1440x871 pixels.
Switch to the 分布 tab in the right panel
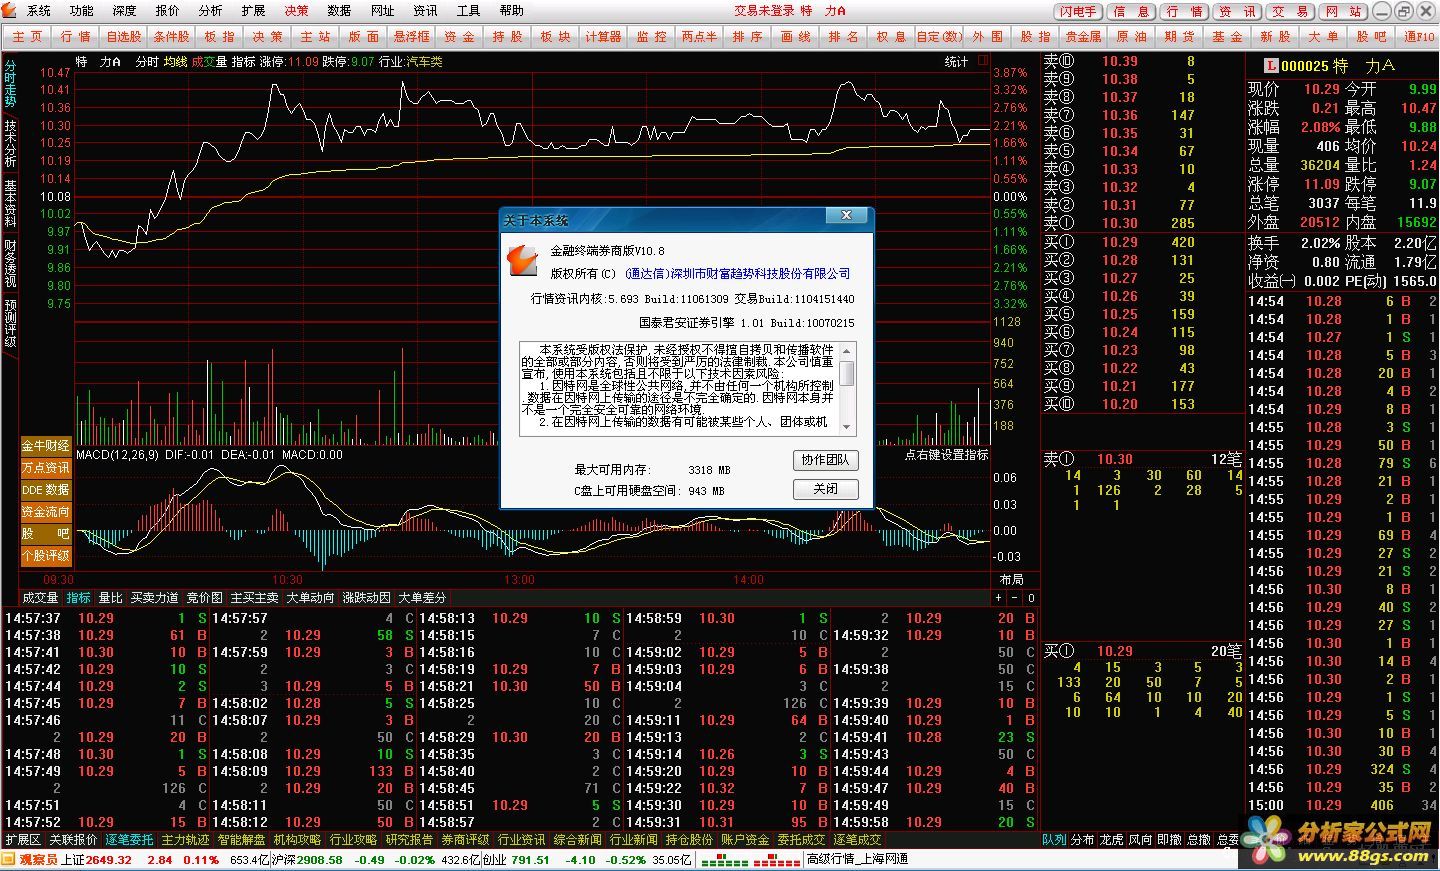click(1083, 840)
